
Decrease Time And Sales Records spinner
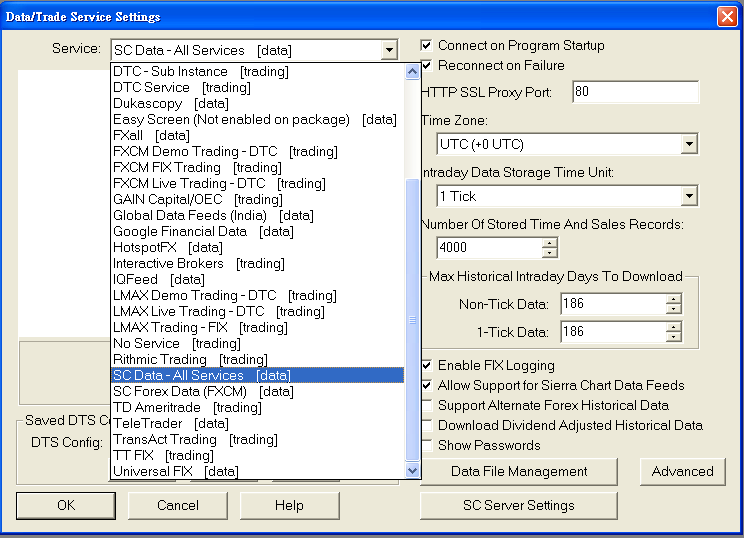coord(549,253)
